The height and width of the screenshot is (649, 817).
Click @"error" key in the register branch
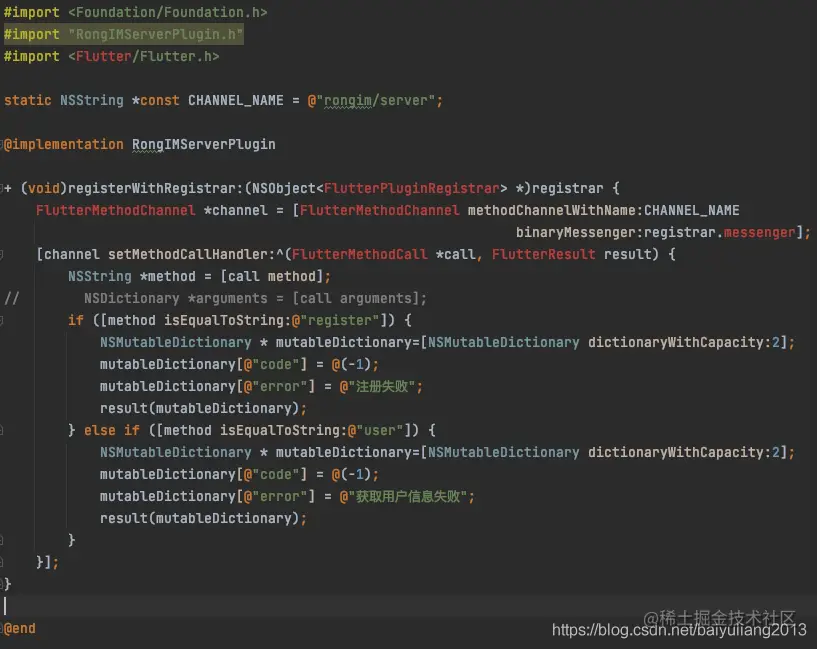(275, 386)
